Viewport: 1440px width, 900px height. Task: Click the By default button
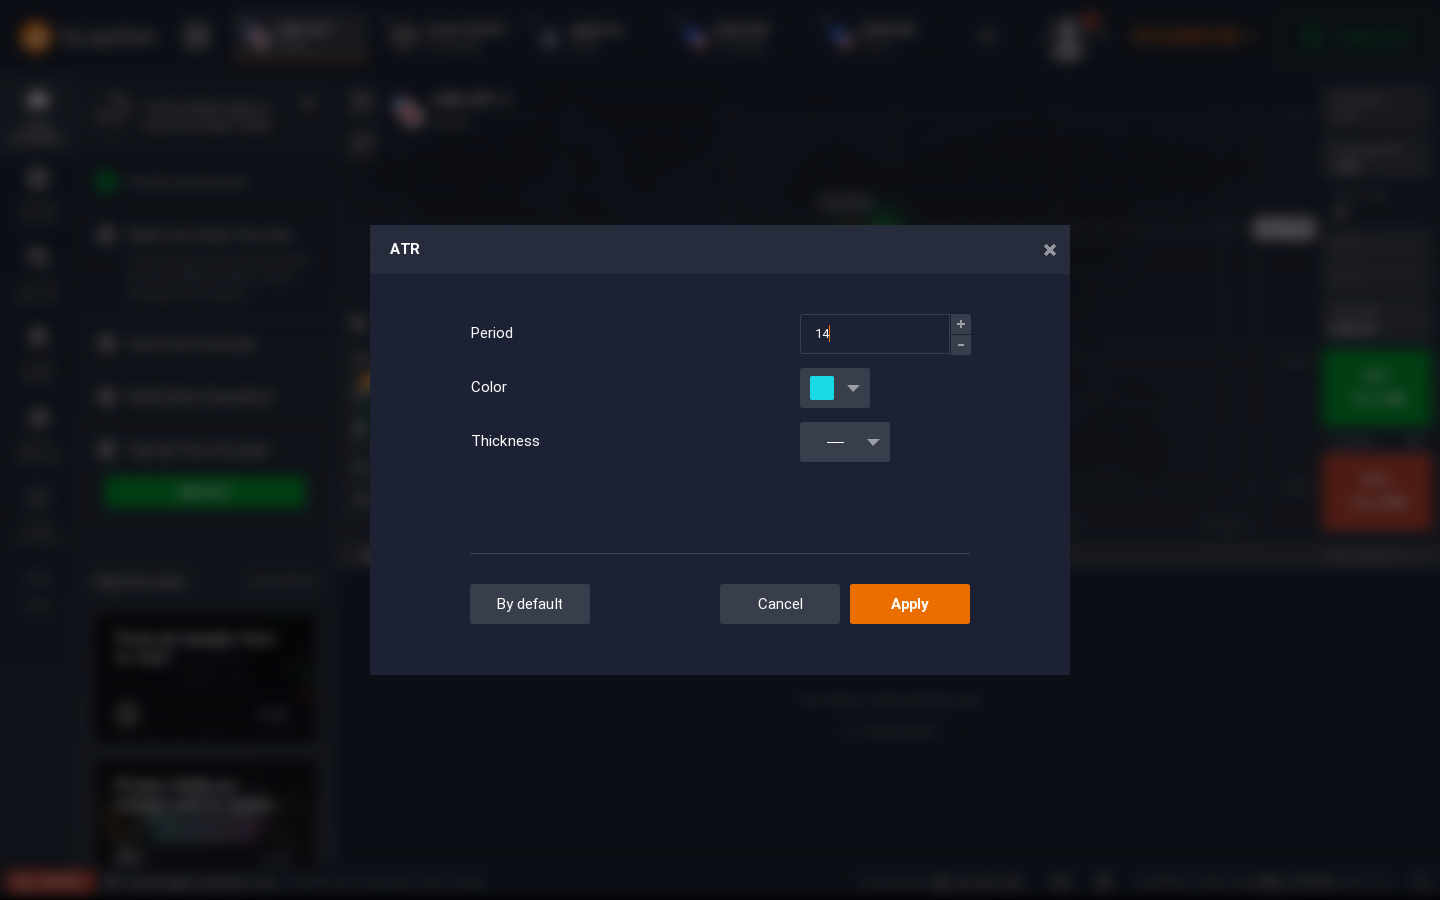click(530, 604)
